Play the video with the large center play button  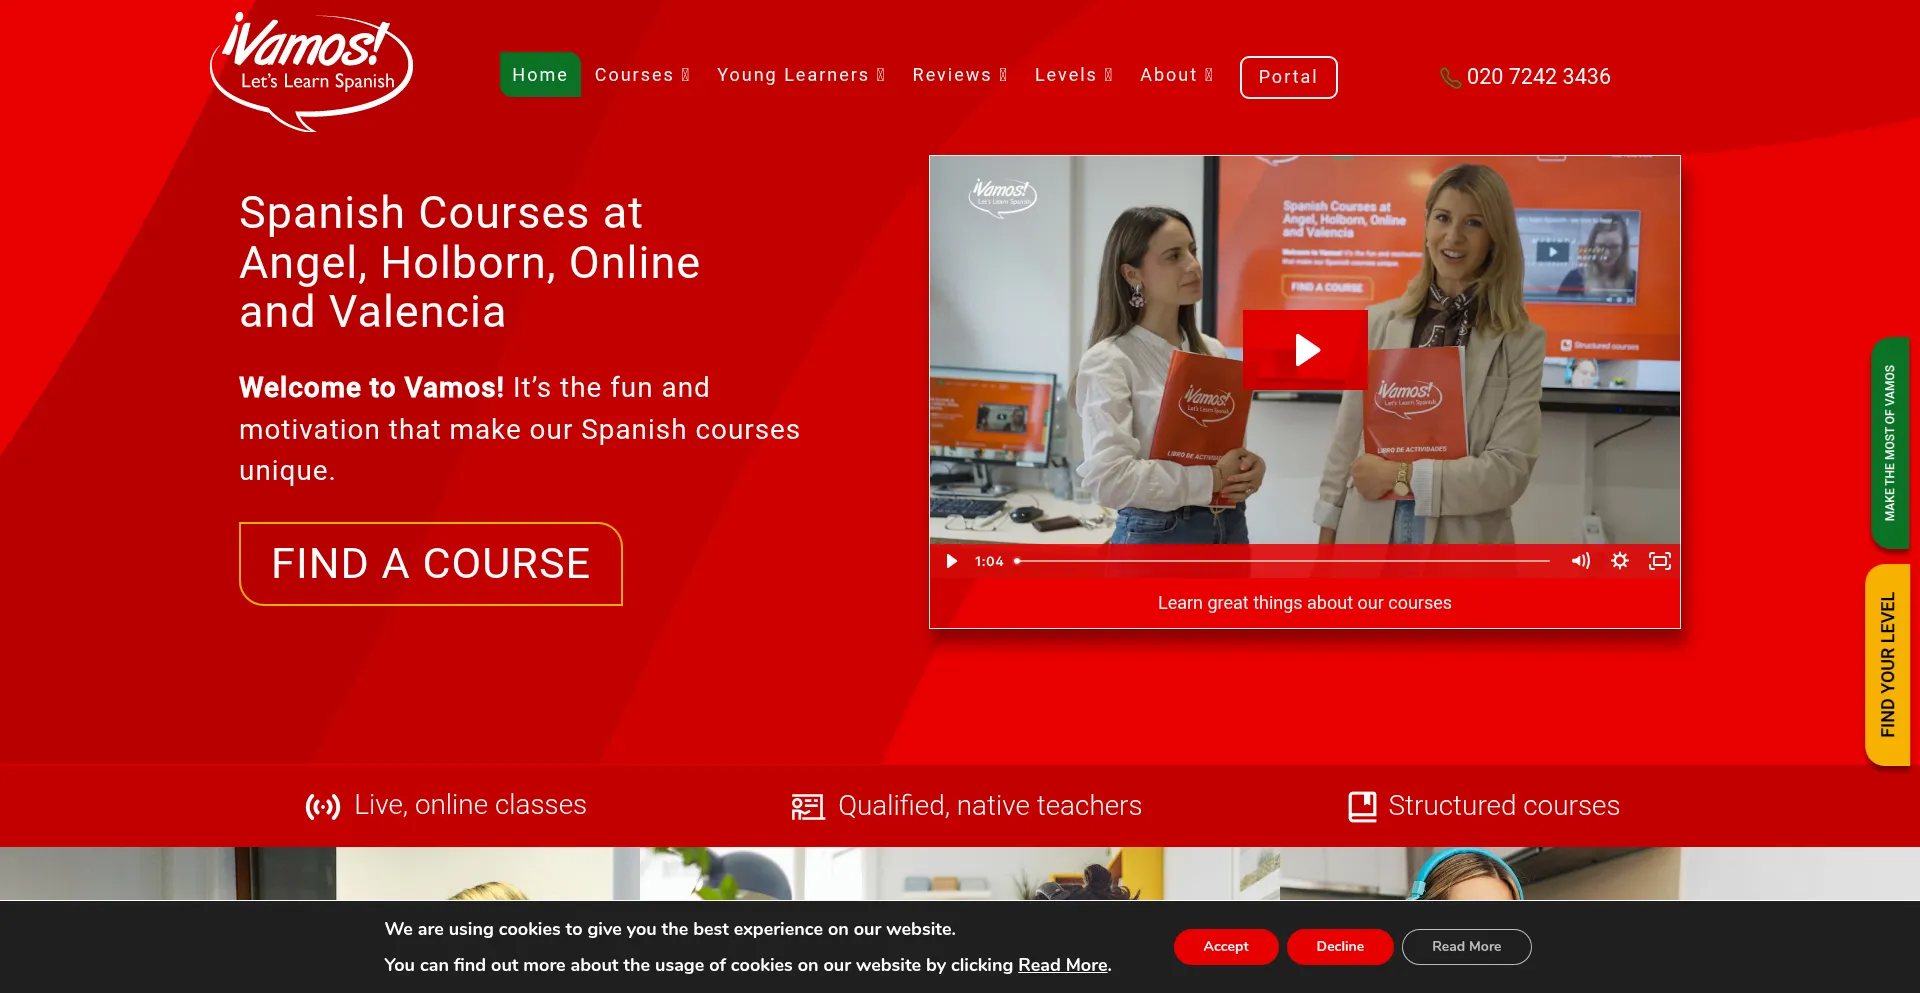pyautogui.click(x=1305, y=350)
